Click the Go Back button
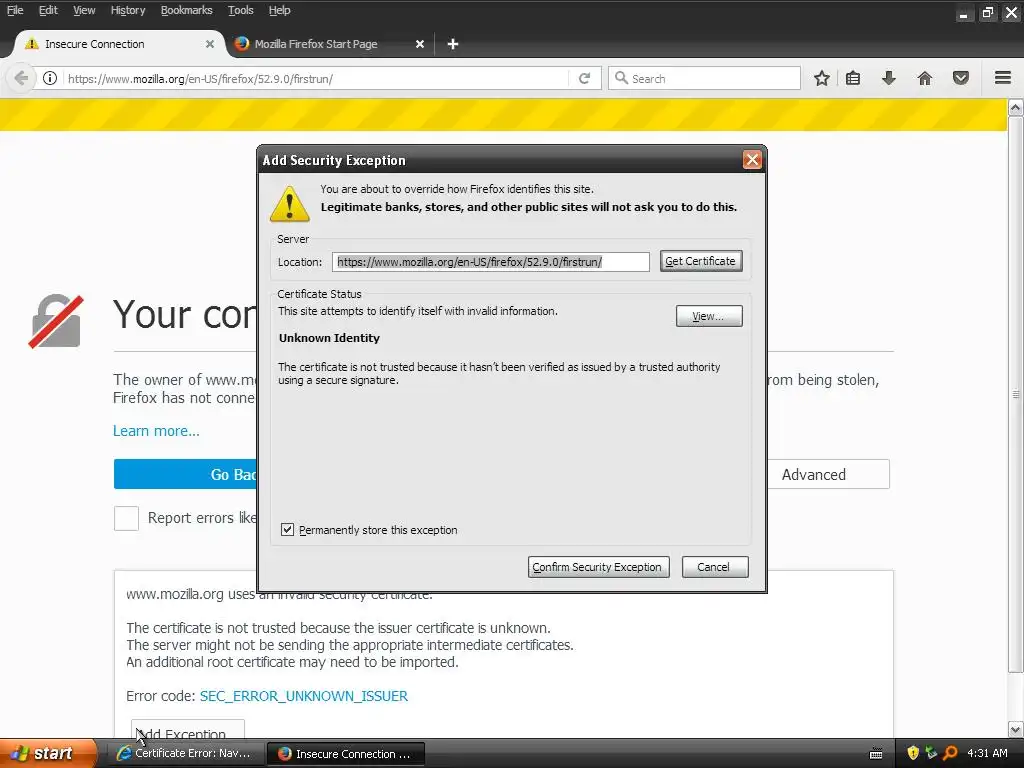Image resolution: width=1024 pixels, height=768 pixels. pyautogui.click(x=185, y=475)
